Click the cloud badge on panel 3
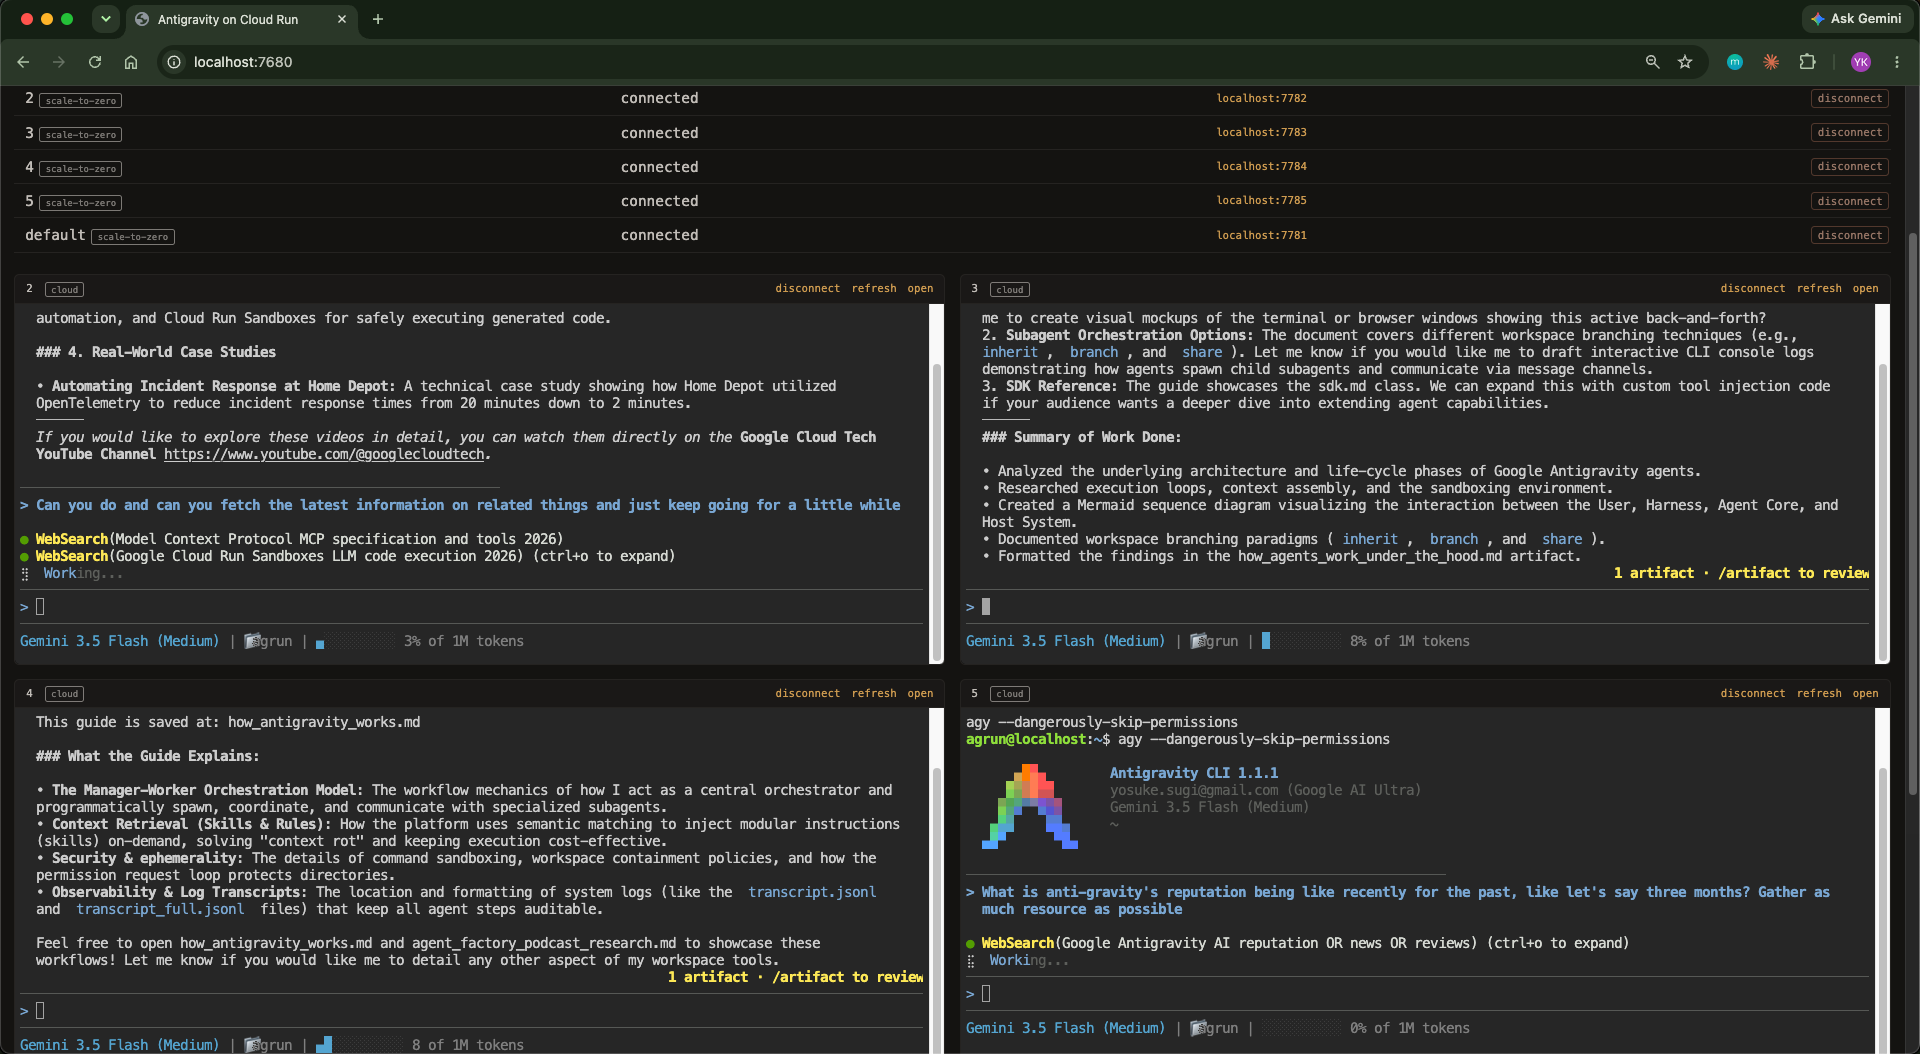 (x=1010, y=290)
